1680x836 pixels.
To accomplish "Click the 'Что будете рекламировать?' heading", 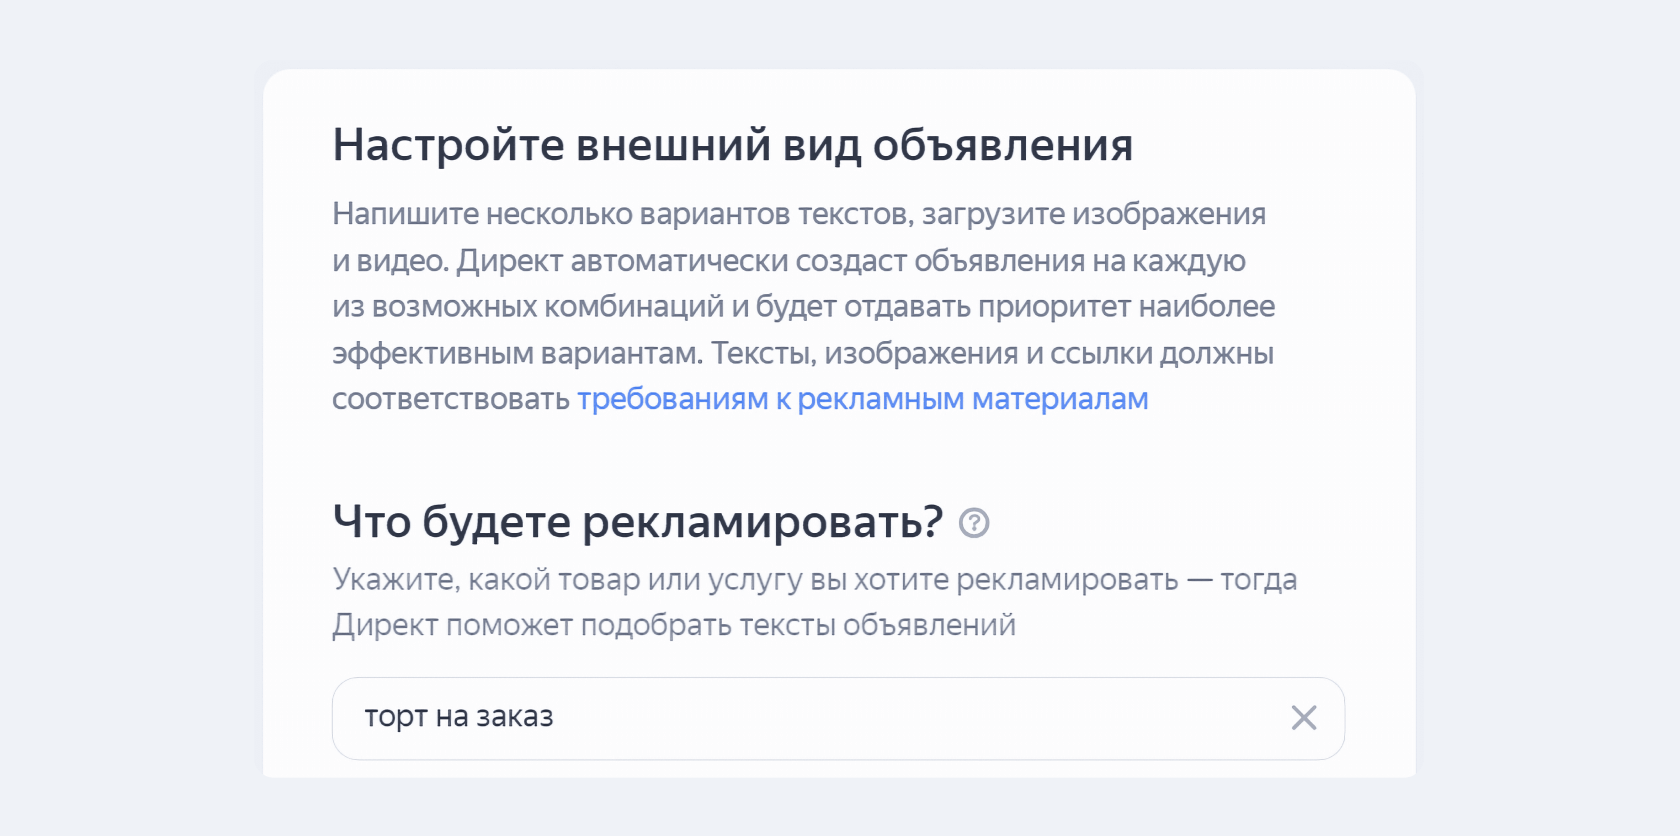I will pyautogui.click(x=637, y=522).
